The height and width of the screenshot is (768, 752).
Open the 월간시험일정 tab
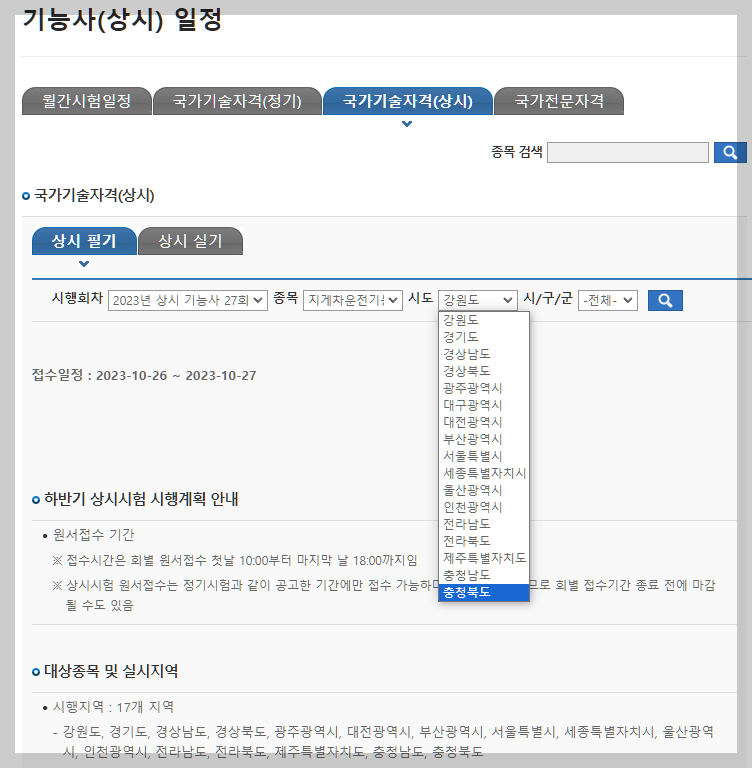pyautogui.click(x=87, y=101)
